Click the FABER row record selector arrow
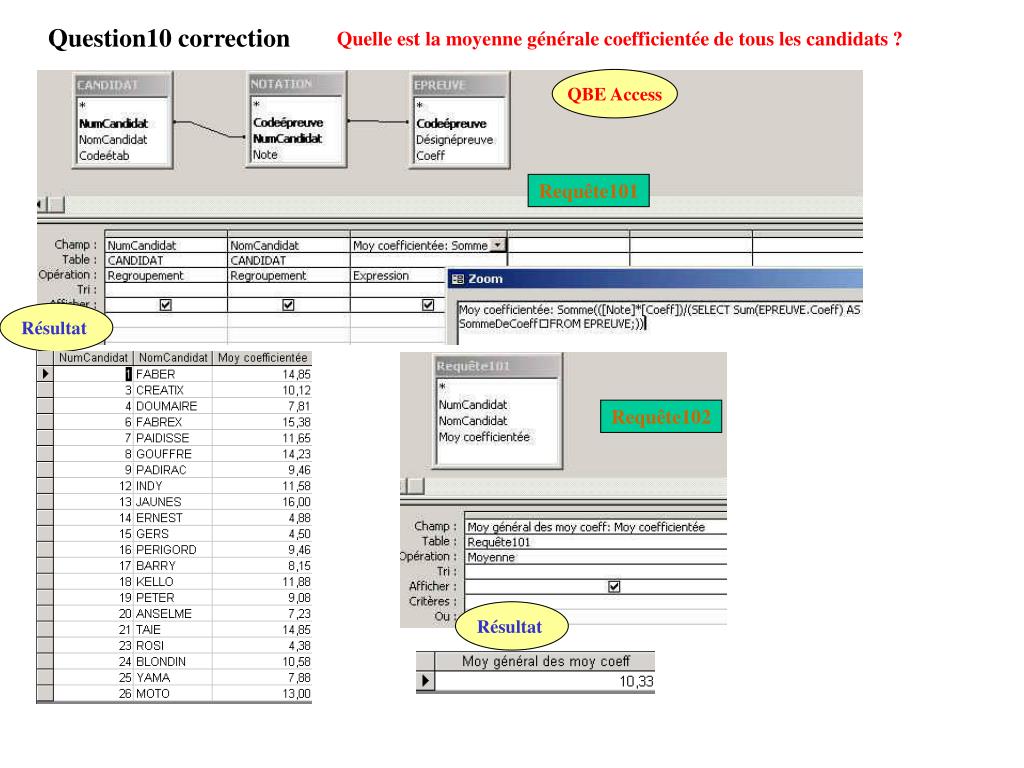1024x768 pixels. tap(45, 374)
